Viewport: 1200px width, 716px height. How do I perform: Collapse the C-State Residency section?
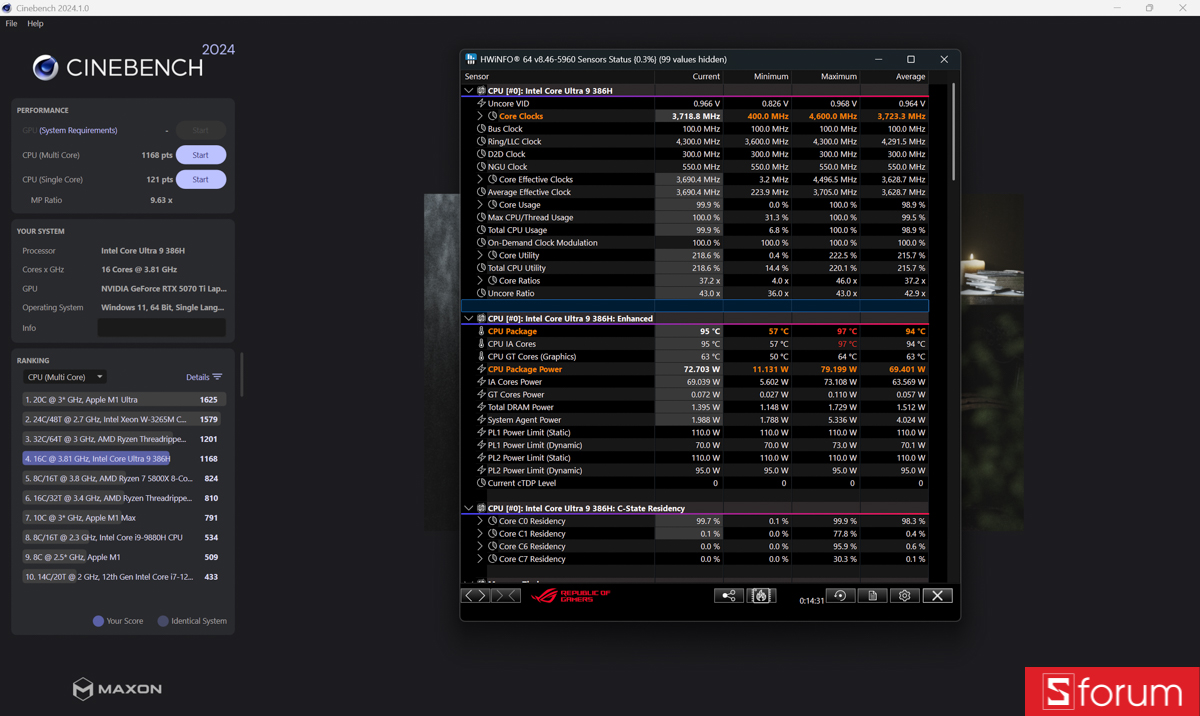(468, 508)
